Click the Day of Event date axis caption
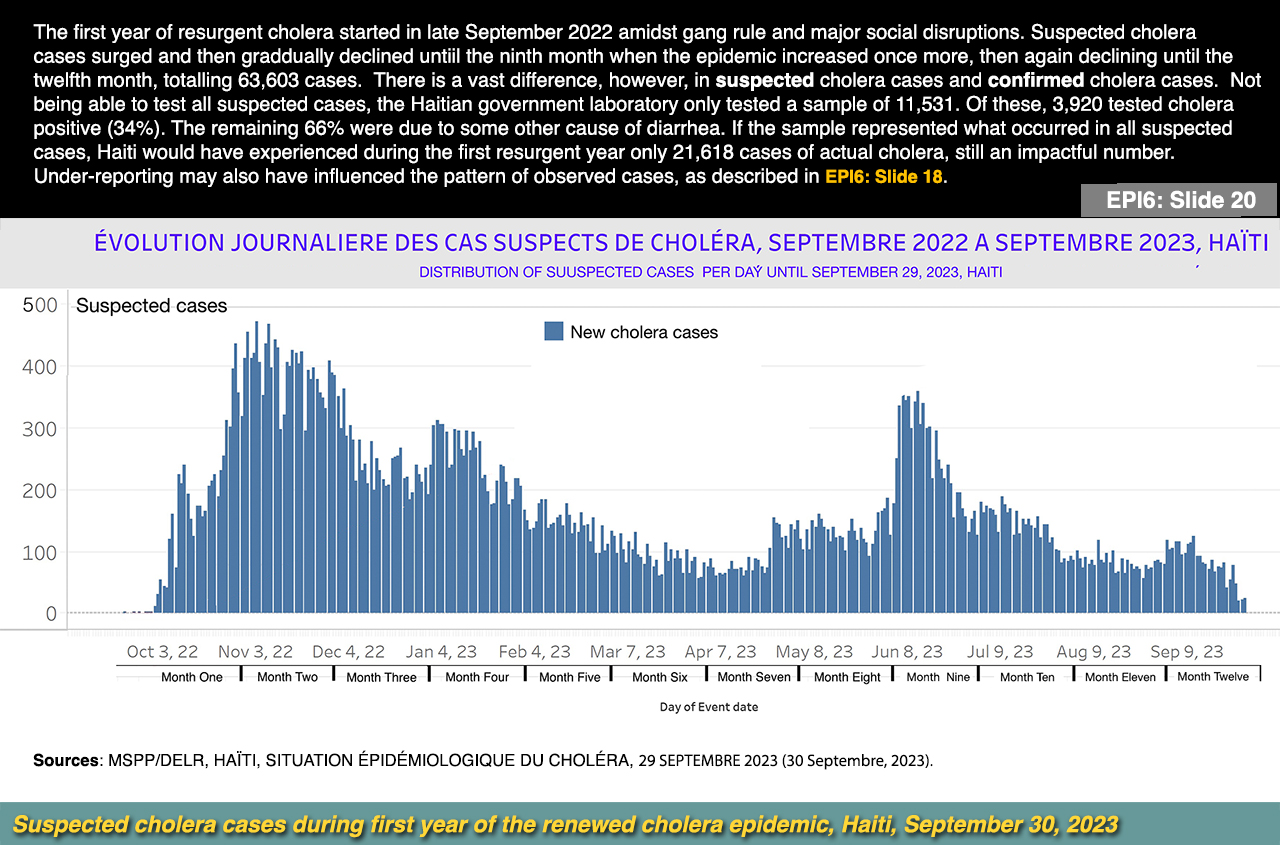1280x845 pixels. (x=708, y=707)
